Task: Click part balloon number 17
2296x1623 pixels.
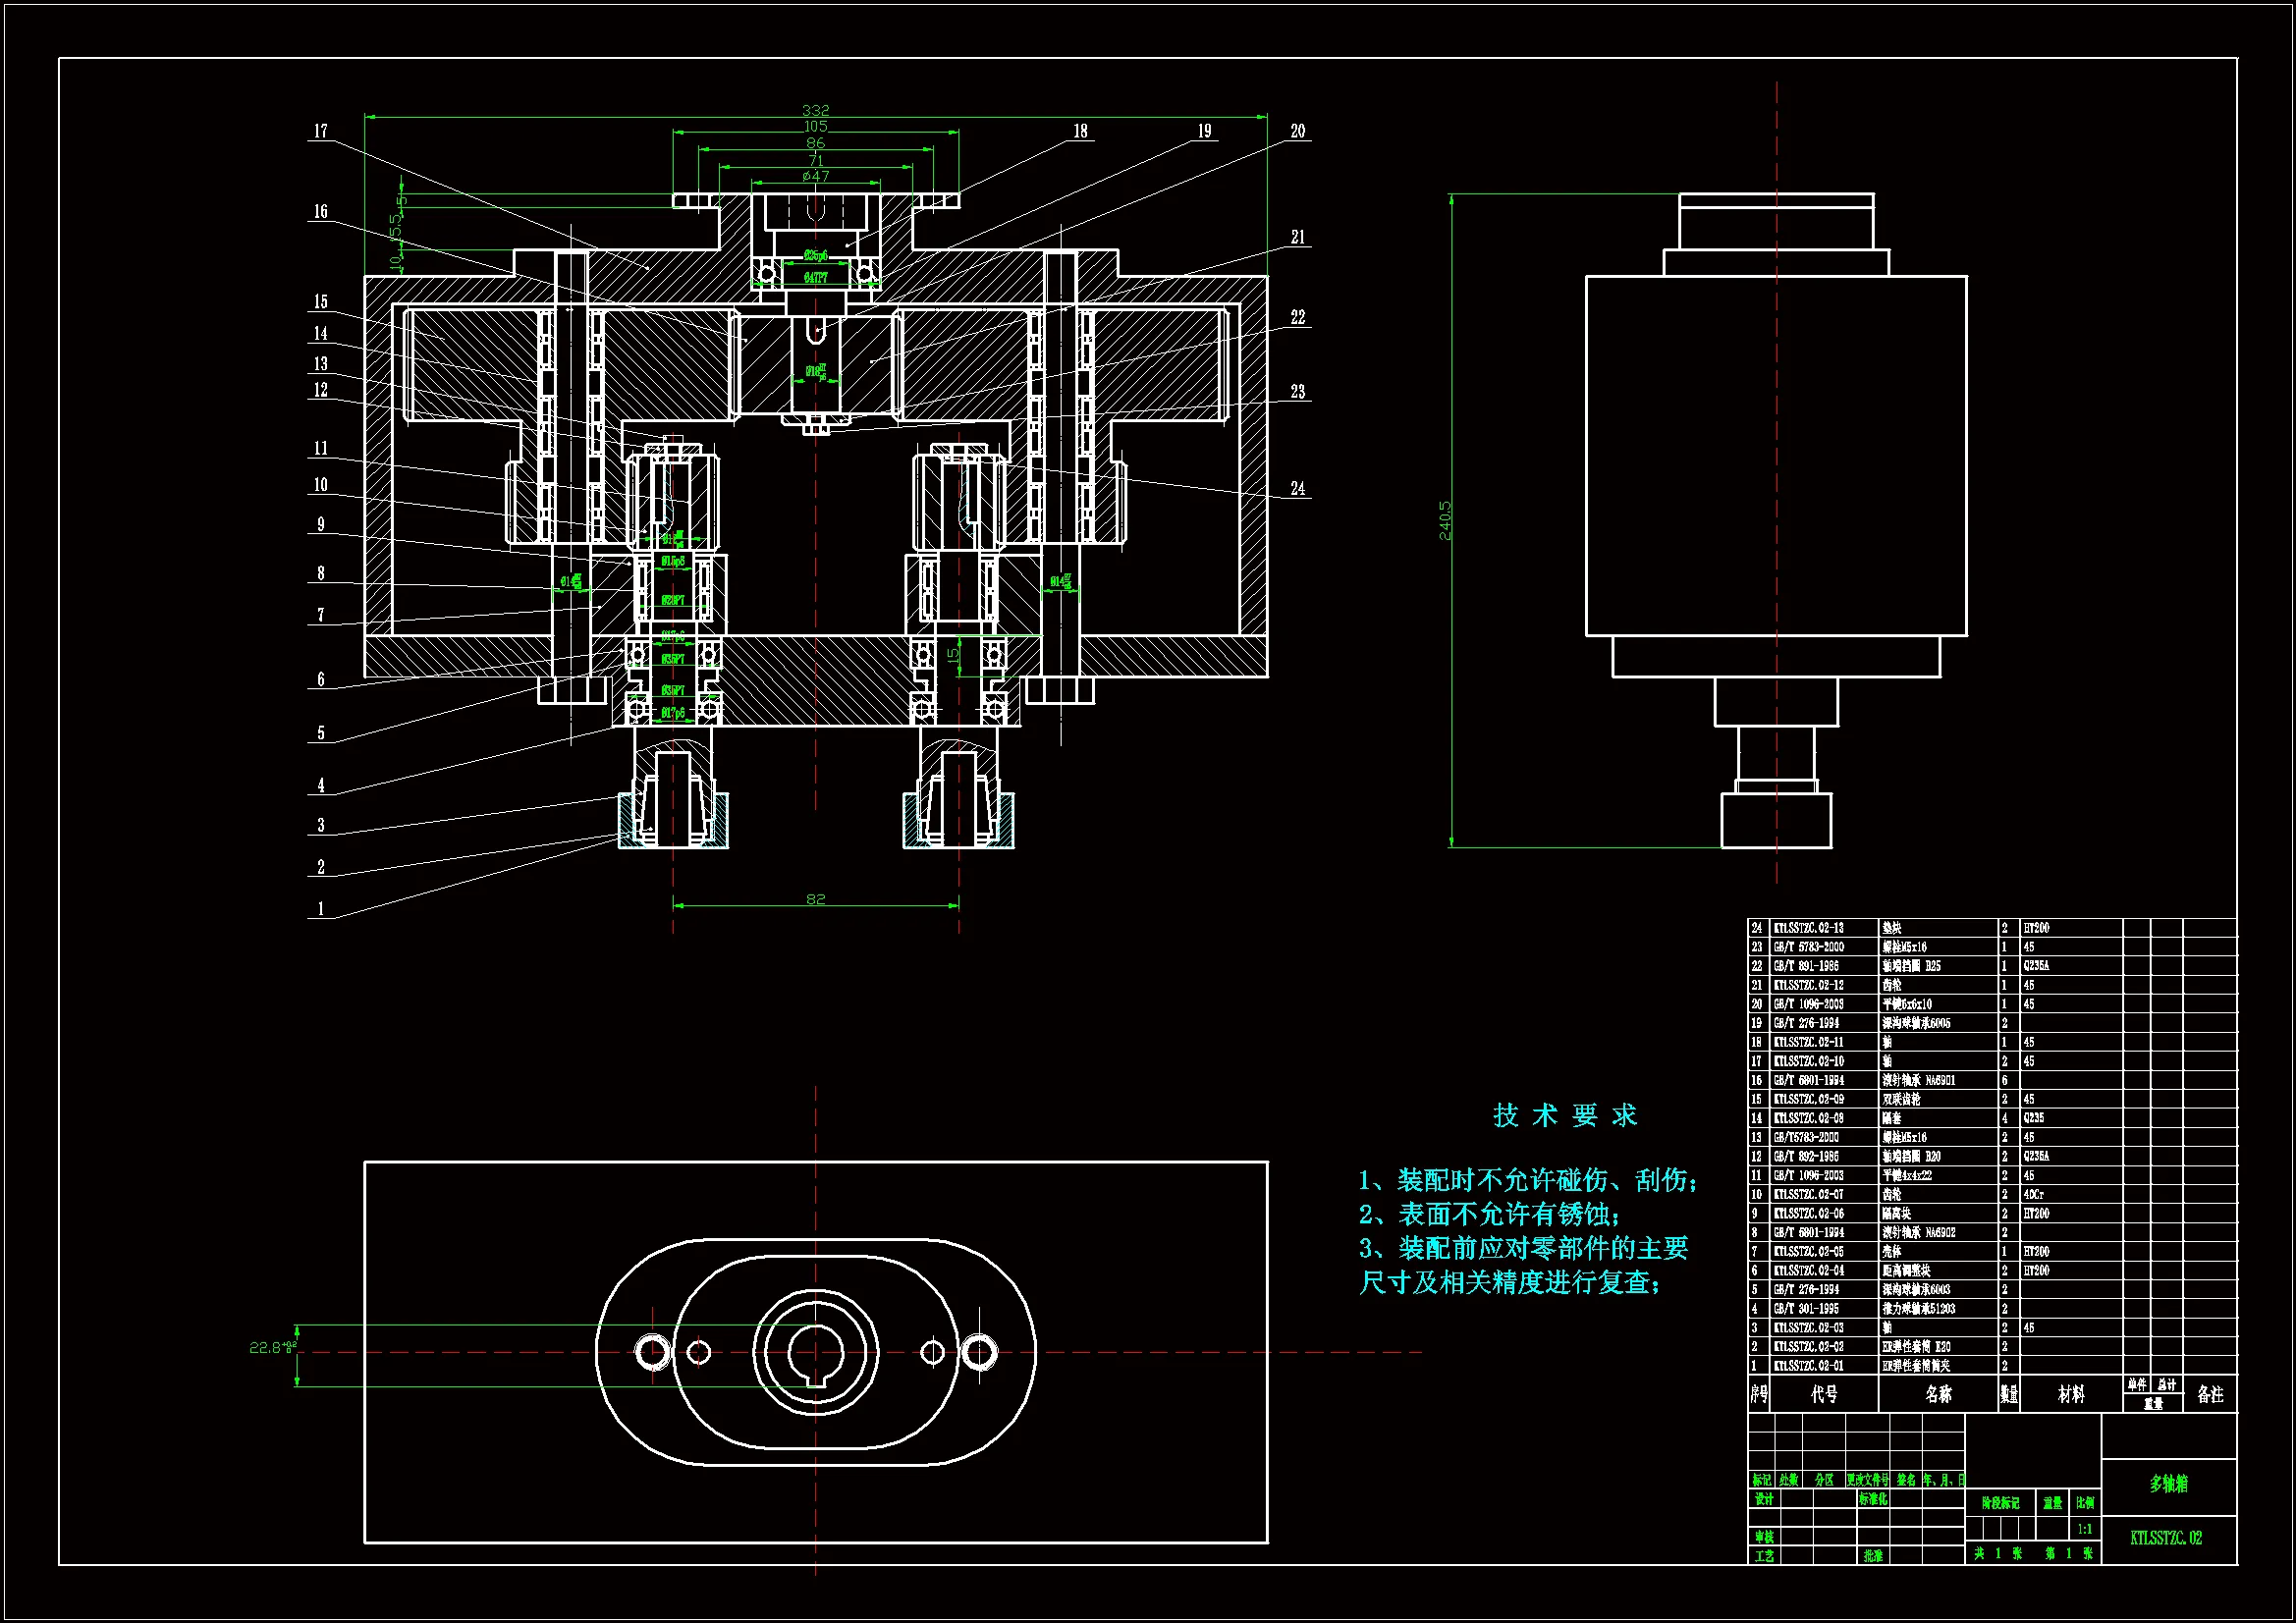Action: (320, 131)
